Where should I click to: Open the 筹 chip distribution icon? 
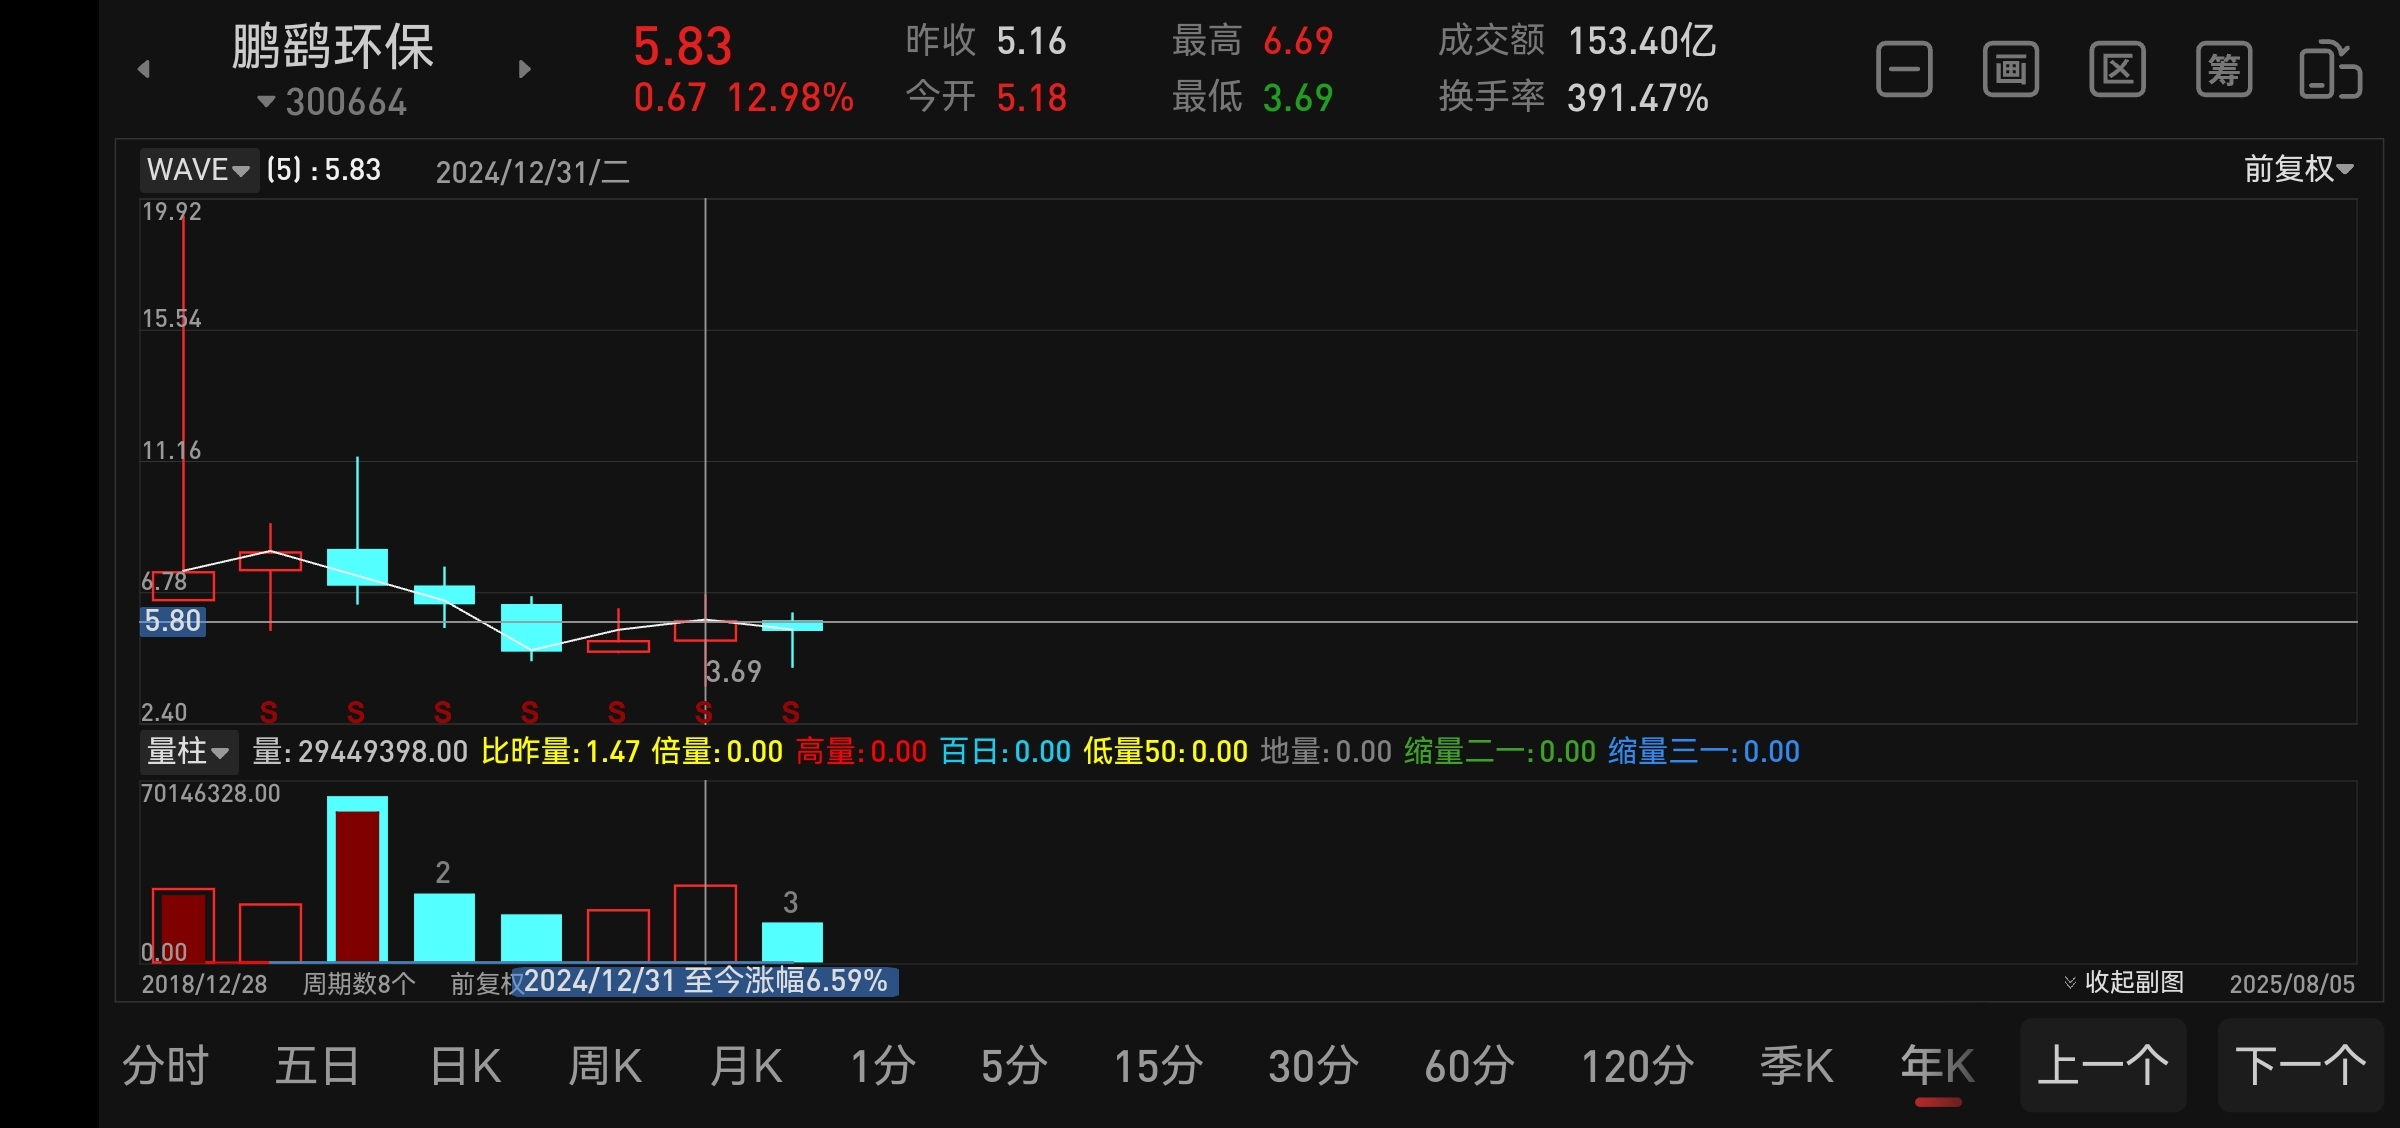click(x=2223, y=70)
